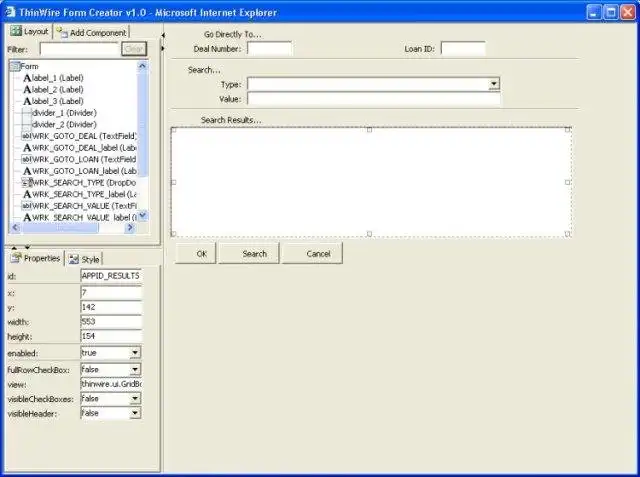Click the x property field
The height and width of the screenshot is (477, 640).
click(x=111, y=292)
